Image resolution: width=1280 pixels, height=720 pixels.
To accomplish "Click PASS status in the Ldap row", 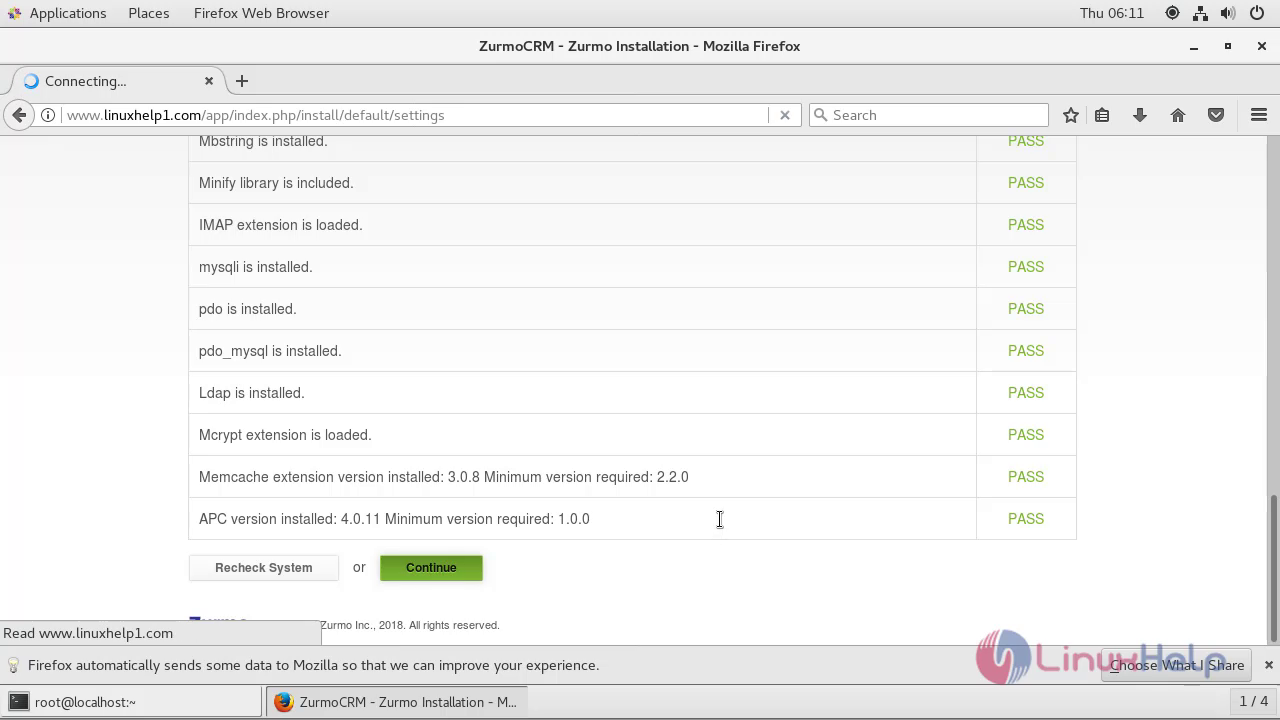I will tap(1026, 393).
